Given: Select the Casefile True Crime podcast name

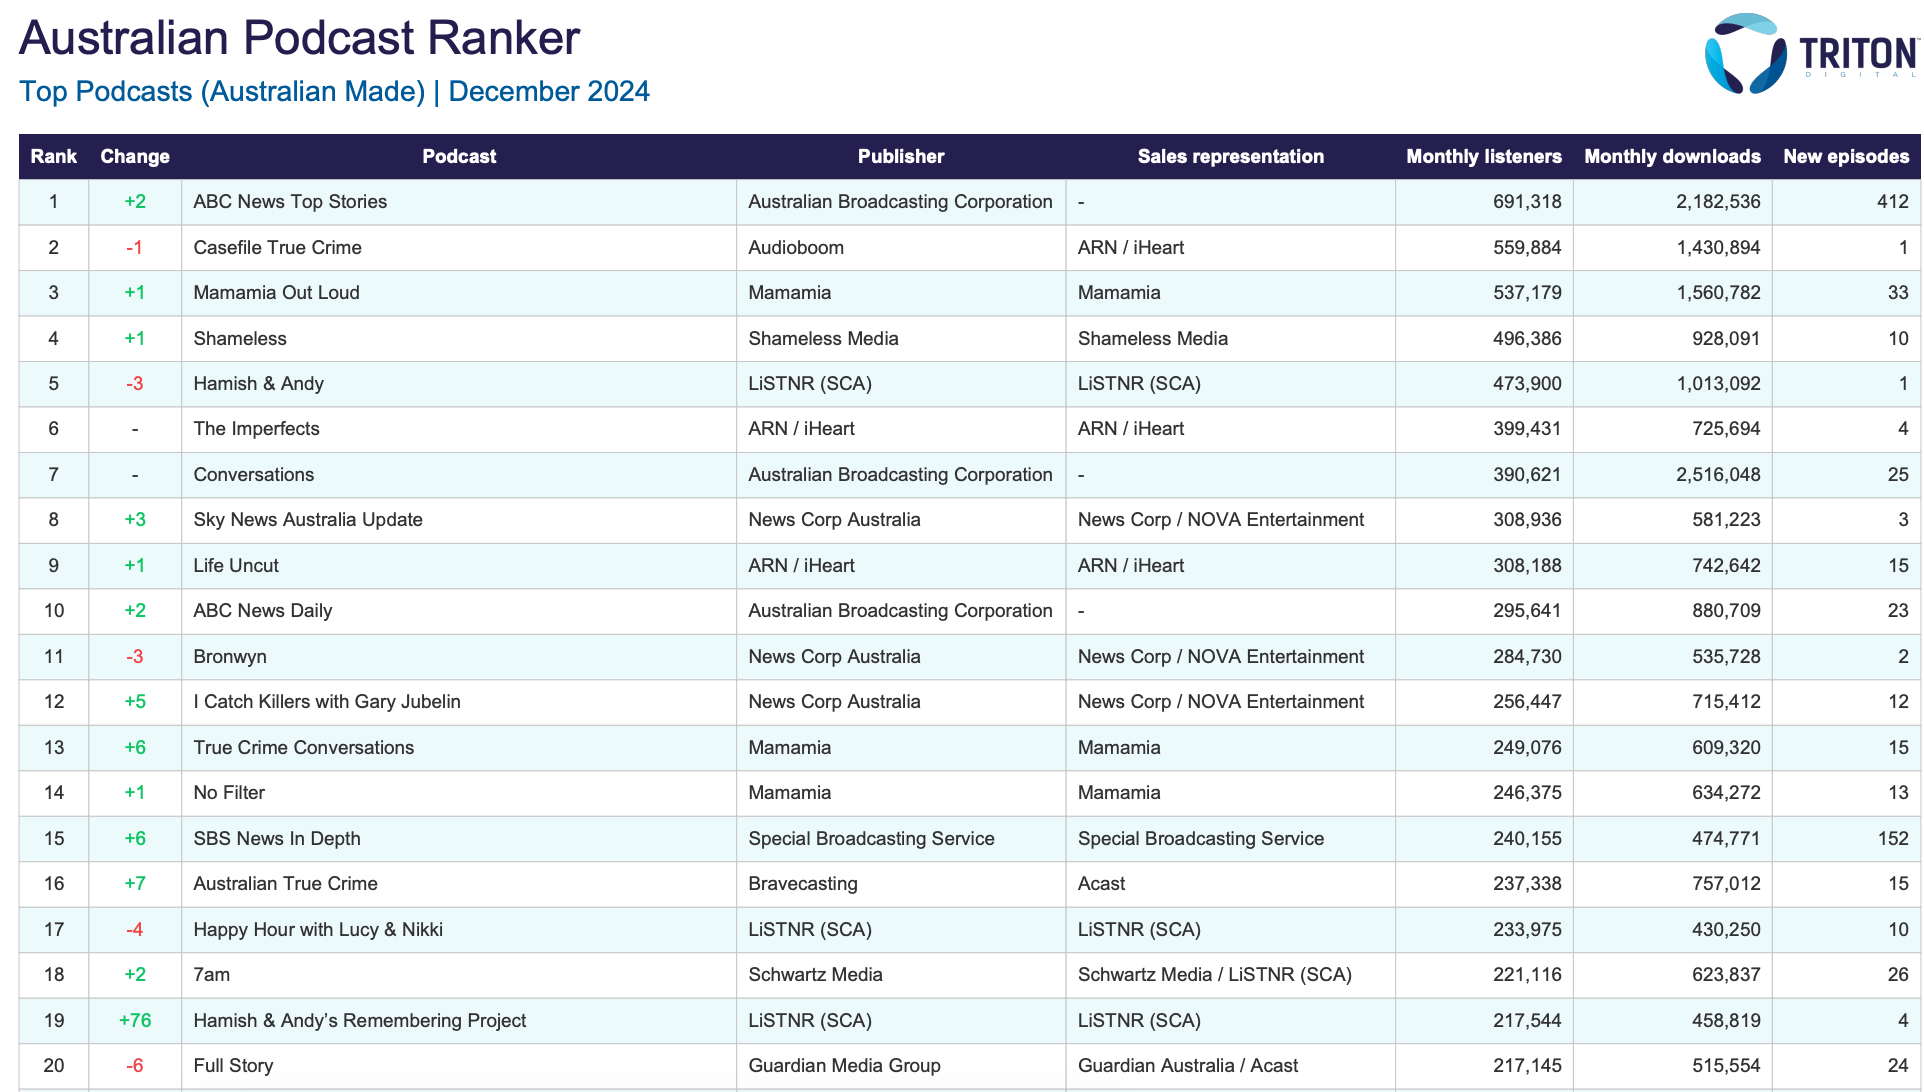Looking at the screenshot, I should (277, 247).
